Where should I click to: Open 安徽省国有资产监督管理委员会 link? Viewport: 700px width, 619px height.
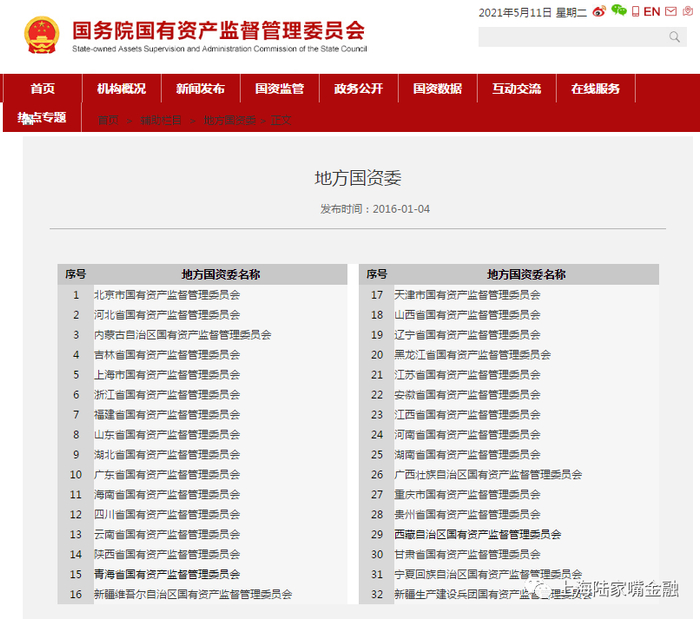pos(467,395)
